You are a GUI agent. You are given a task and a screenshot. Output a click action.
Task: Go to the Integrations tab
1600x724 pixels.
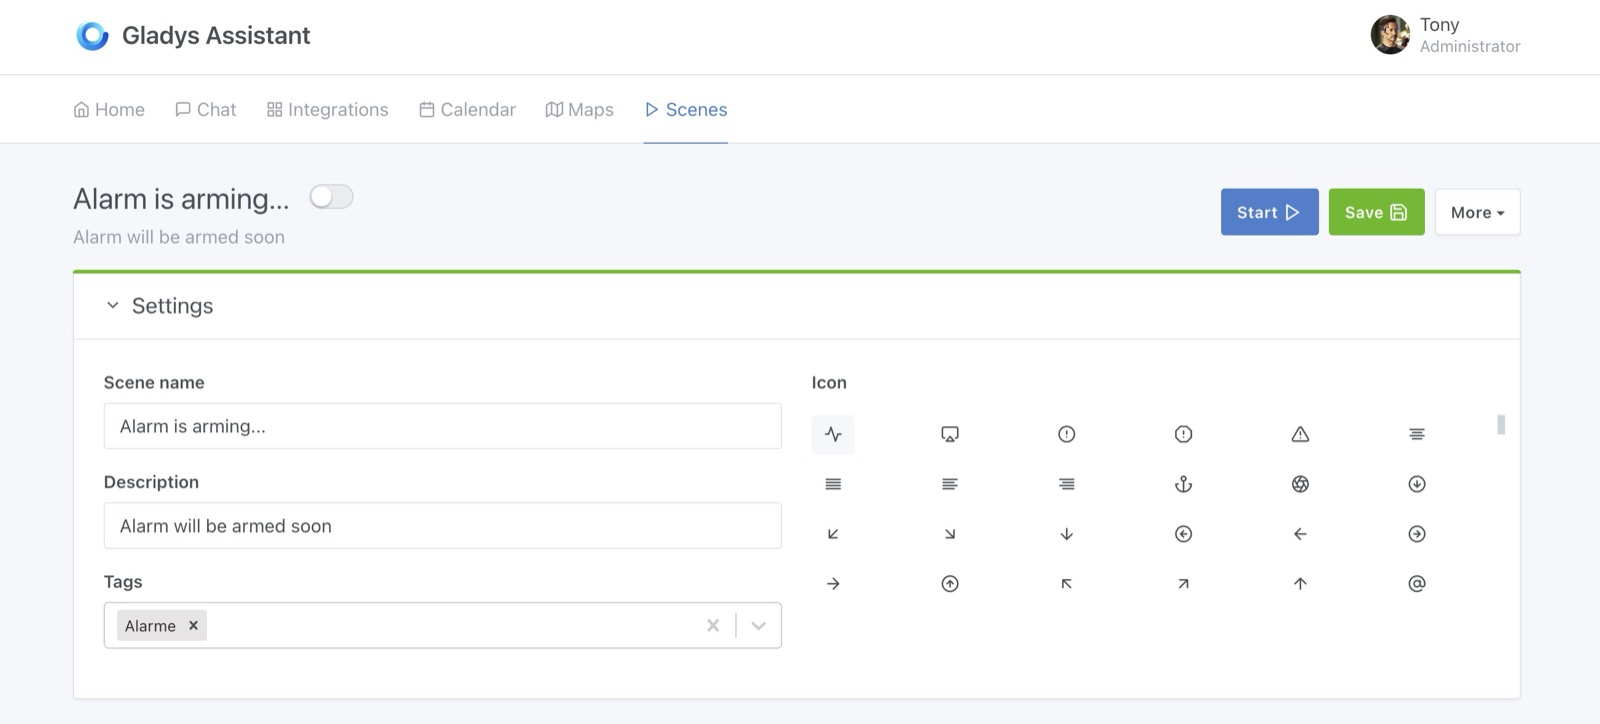point(327,110)
